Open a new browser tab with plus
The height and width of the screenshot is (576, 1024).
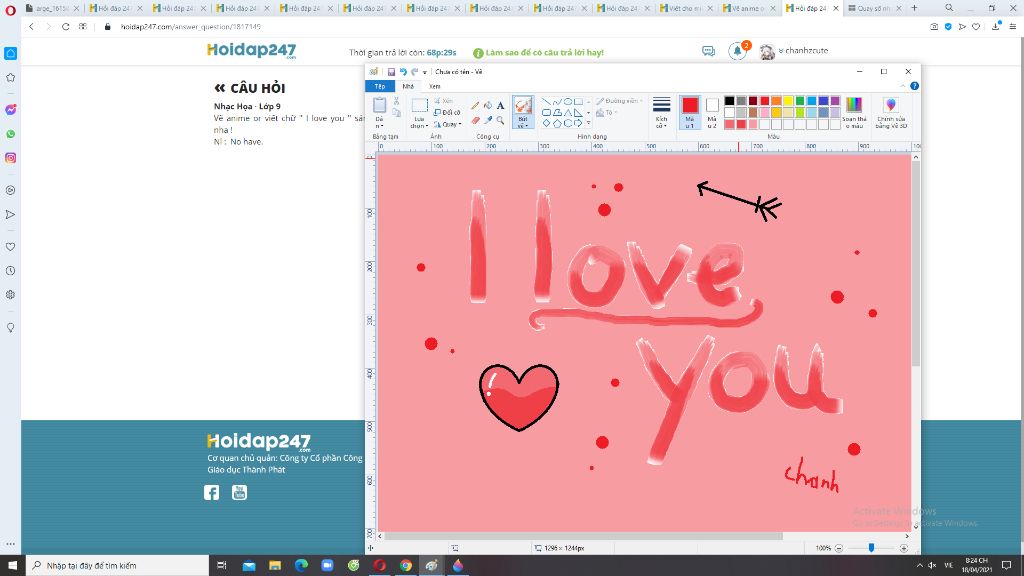click(914, 8)
